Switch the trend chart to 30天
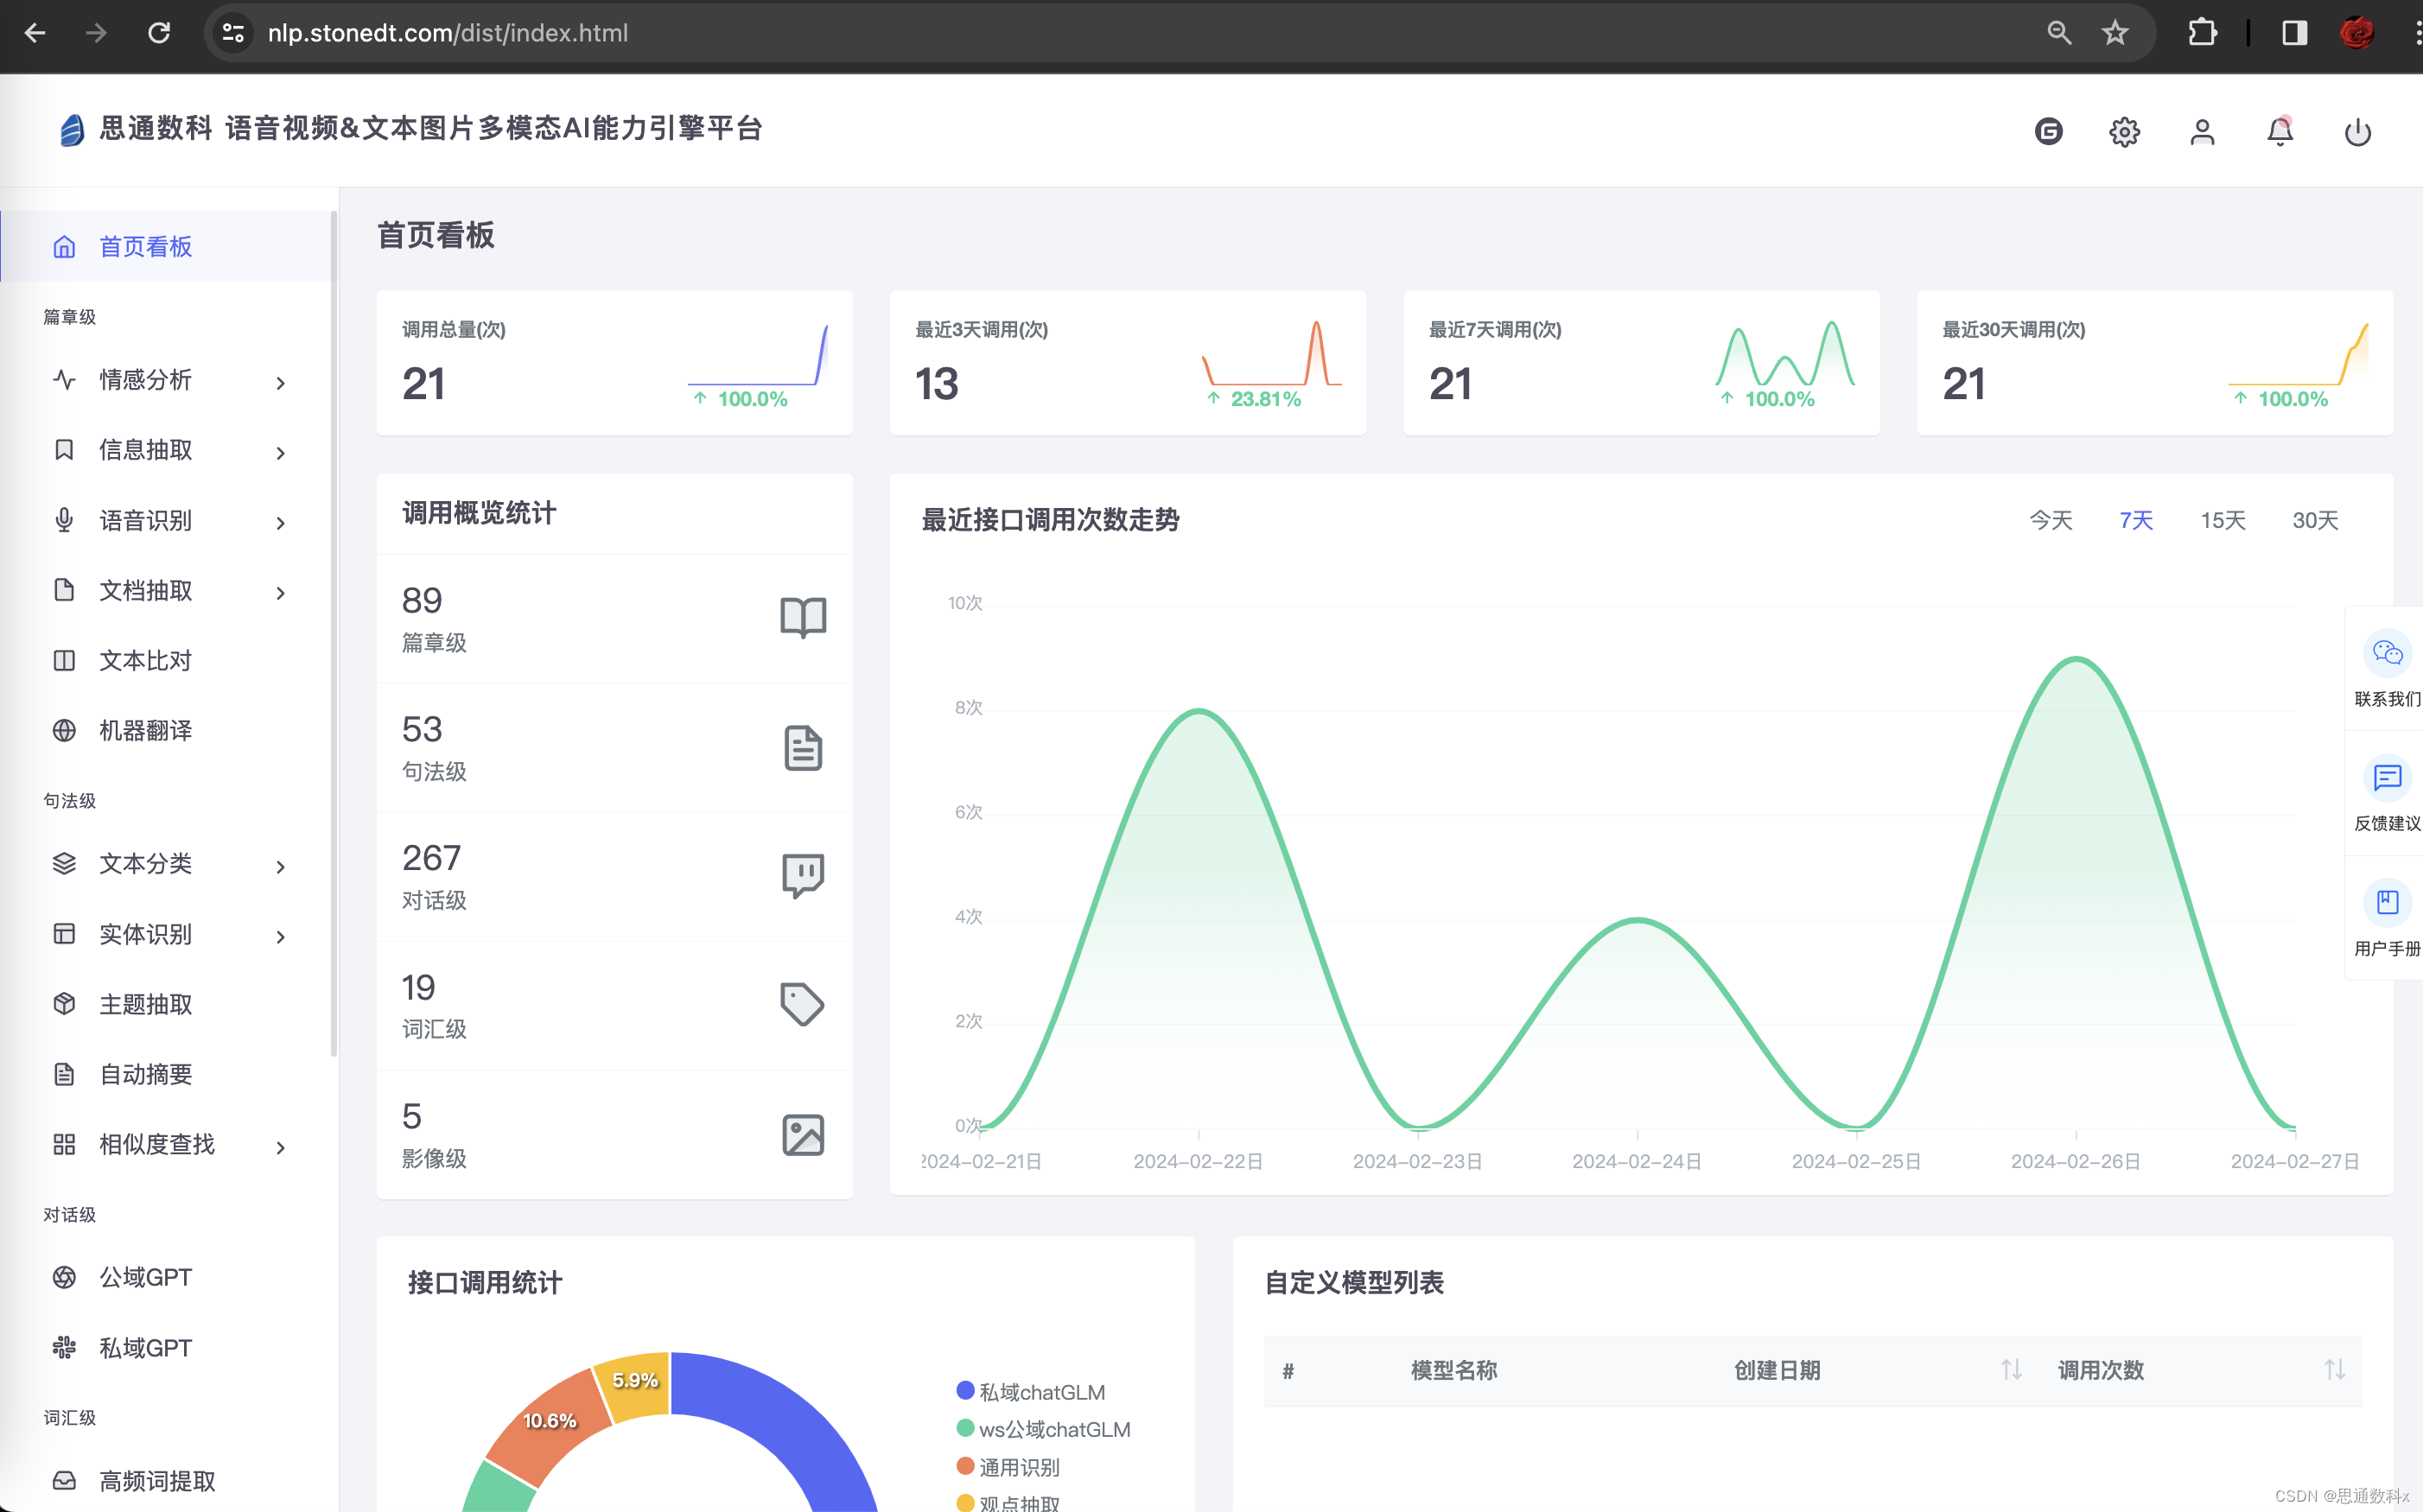 coord(2315,520)
